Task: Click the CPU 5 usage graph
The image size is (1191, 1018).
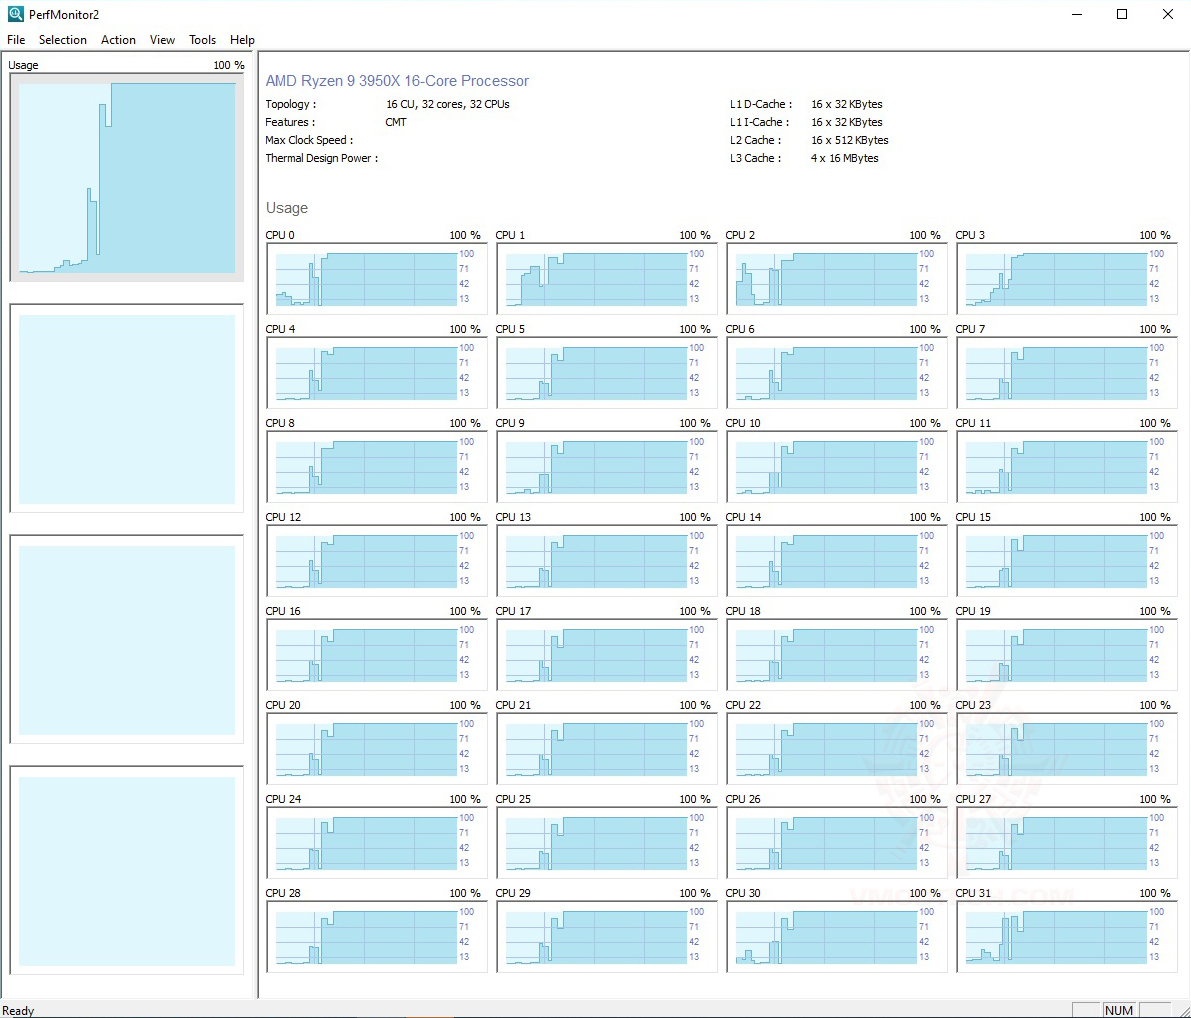Action: (x=607, y=373)
